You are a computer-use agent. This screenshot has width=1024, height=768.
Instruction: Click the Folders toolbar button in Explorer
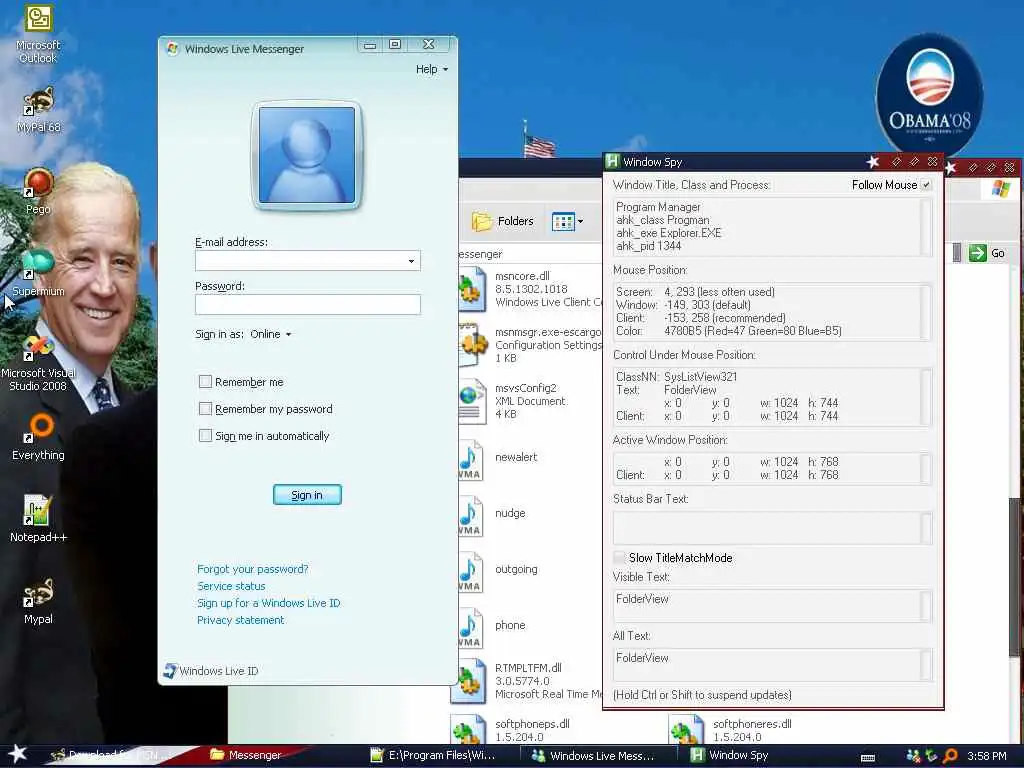pyautogui.click(x=502, y=221)
